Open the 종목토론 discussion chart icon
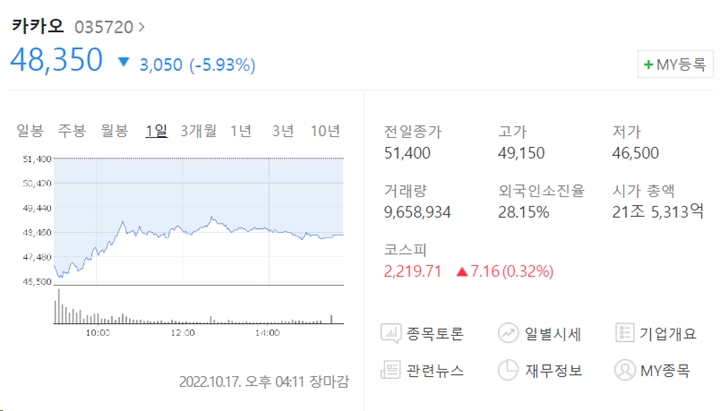 [391, 333]
